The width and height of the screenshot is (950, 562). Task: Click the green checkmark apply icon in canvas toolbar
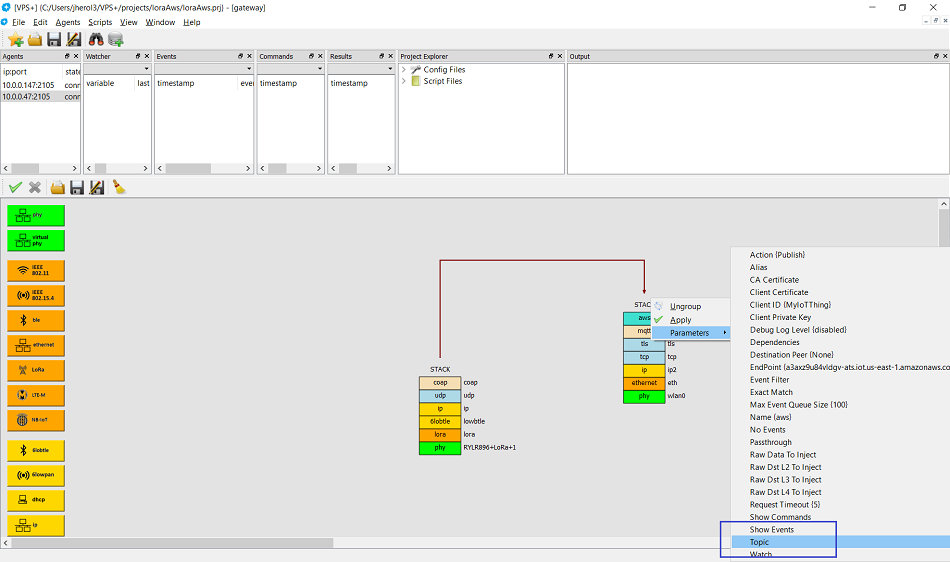coord(15,187)
